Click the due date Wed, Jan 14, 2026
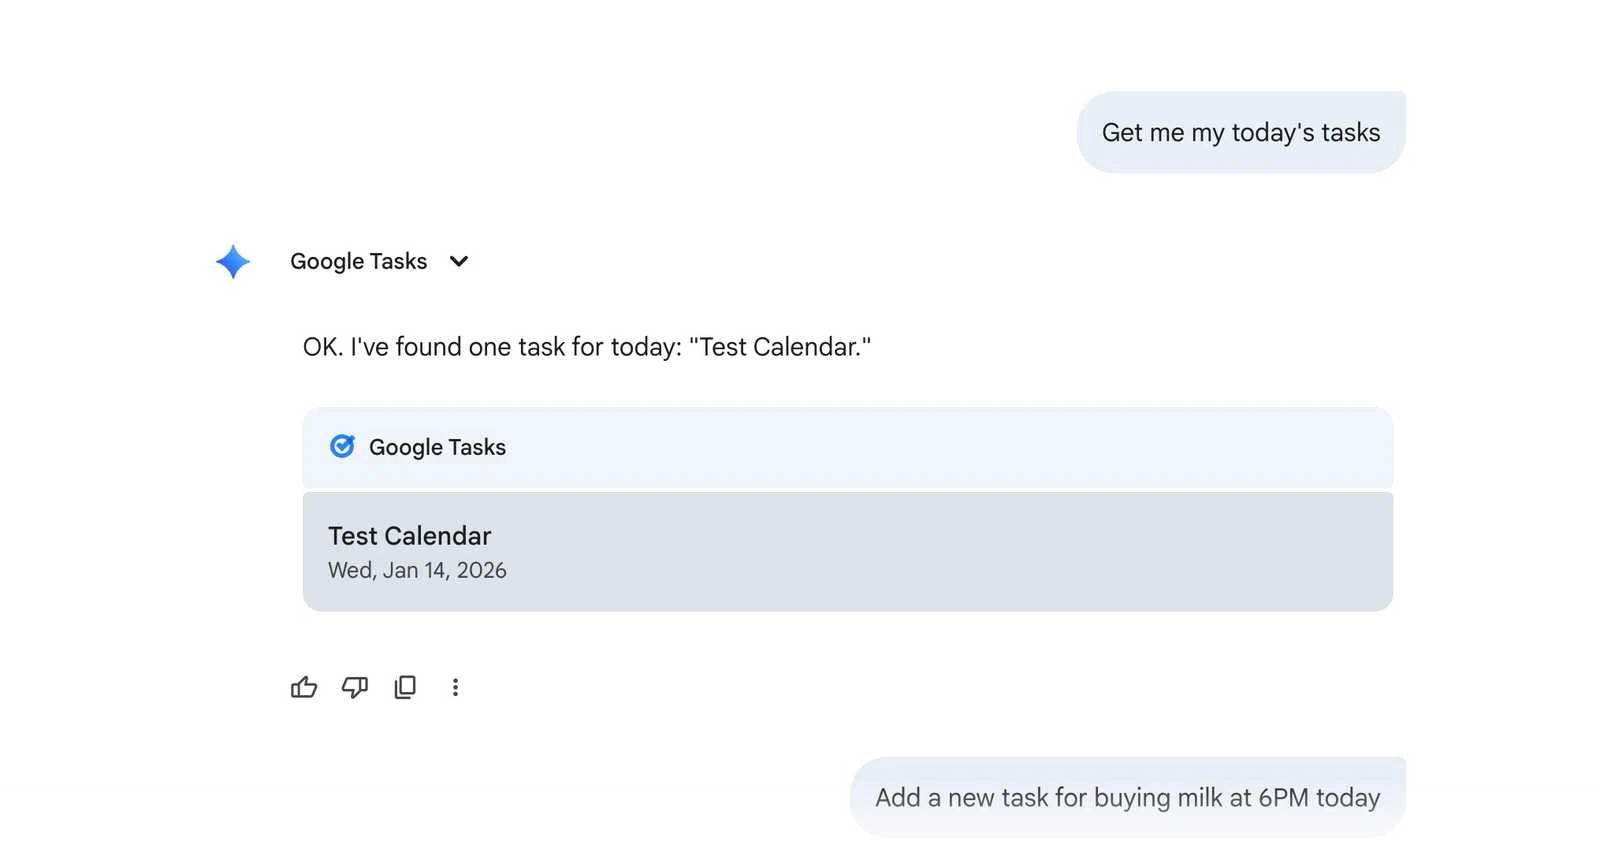The height and width of the screenshot is (845, 1600). click(x=417, y=570)
